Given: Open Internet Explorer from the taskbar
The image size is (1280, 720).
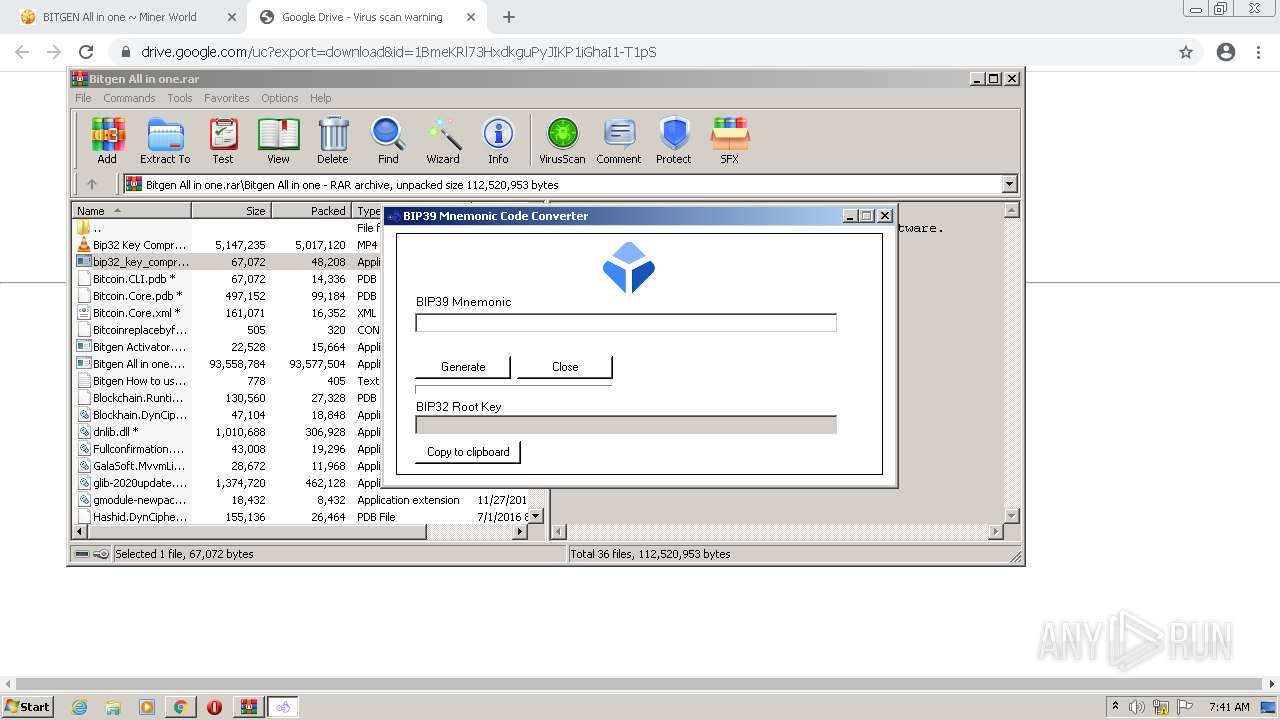Looking at the screenshot, I should pos(80,707).
